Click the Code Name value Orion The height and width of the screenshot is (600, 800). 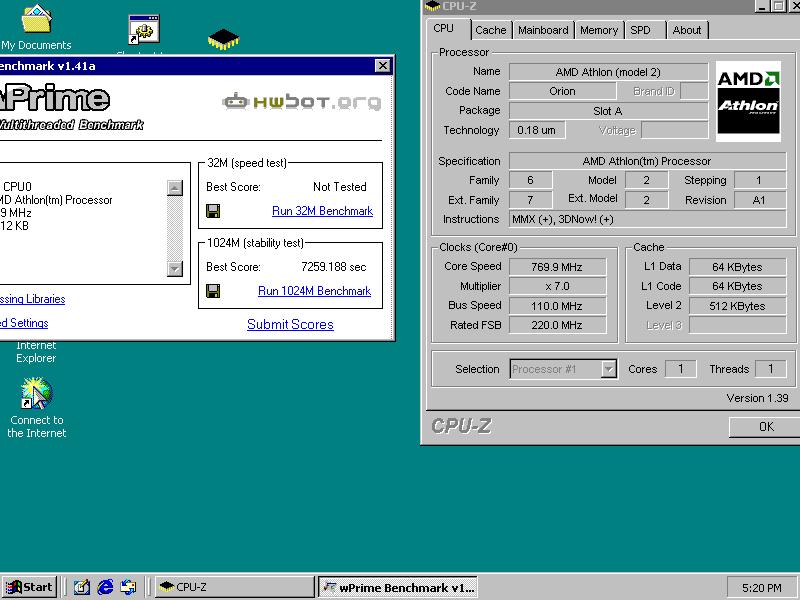click(x=562, y=91)
